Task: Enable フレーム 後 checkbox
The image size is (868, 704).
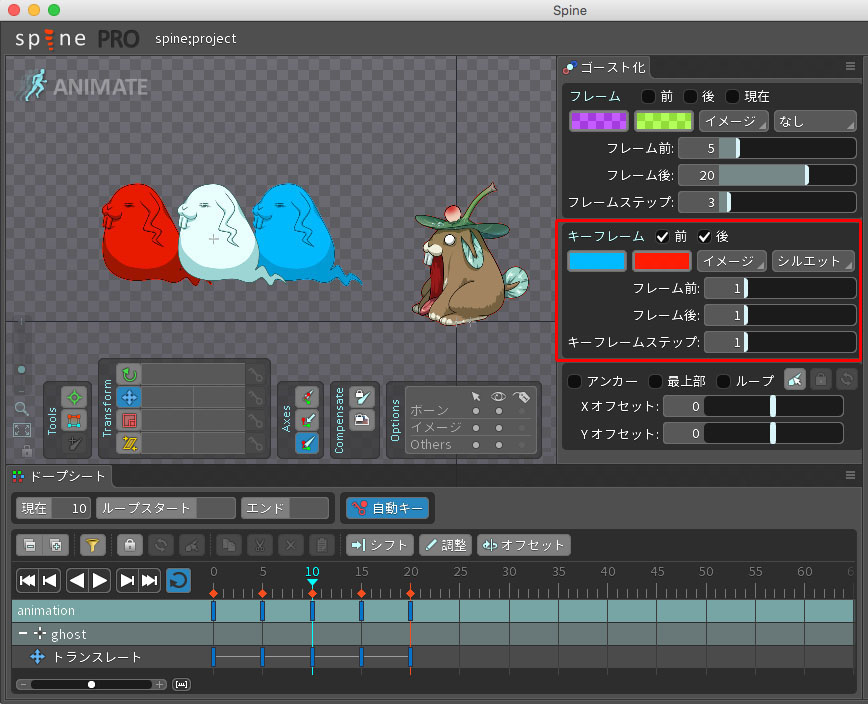Action: point(690,96)
